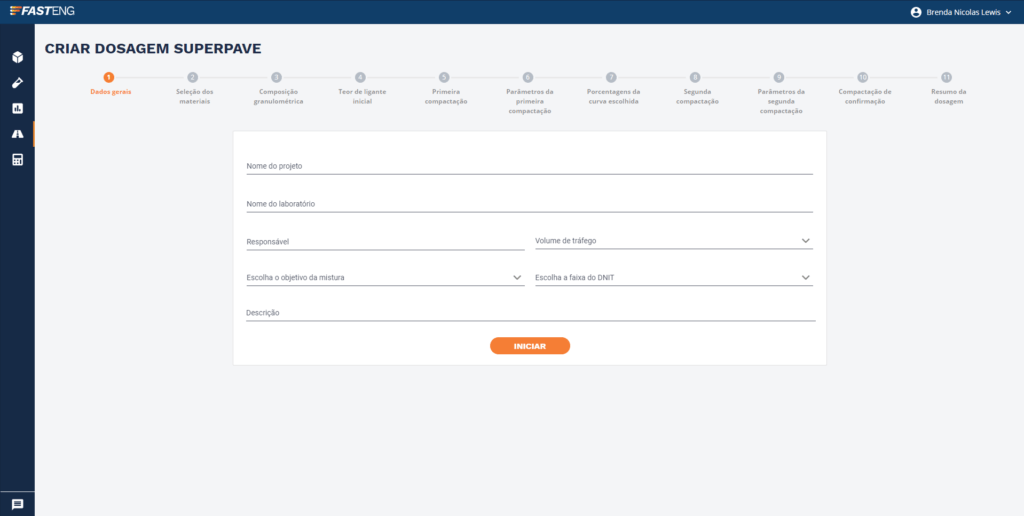This screenshot has height=516, width=1024.
Task: Select the bar chart icon in the sidebar
Action: pos(17,108)
